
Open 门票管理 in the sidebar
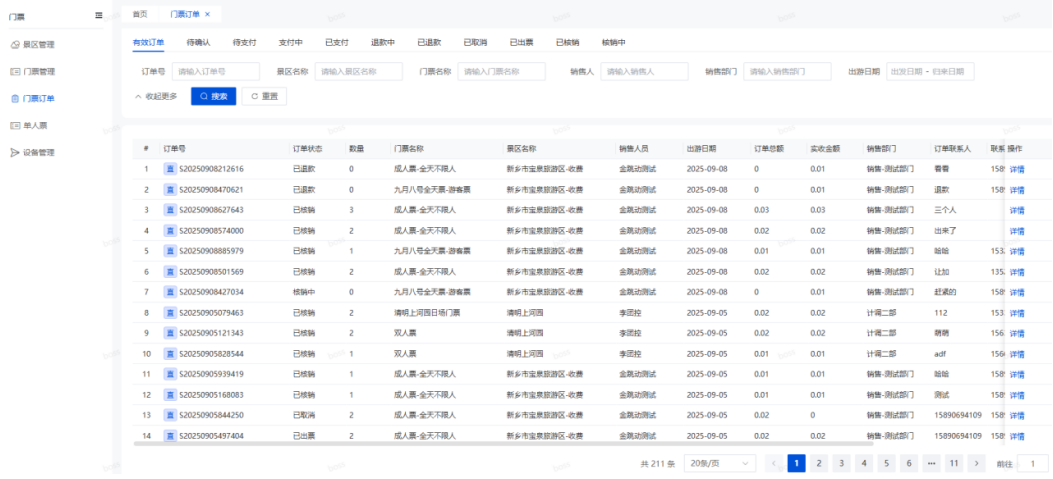38,71
